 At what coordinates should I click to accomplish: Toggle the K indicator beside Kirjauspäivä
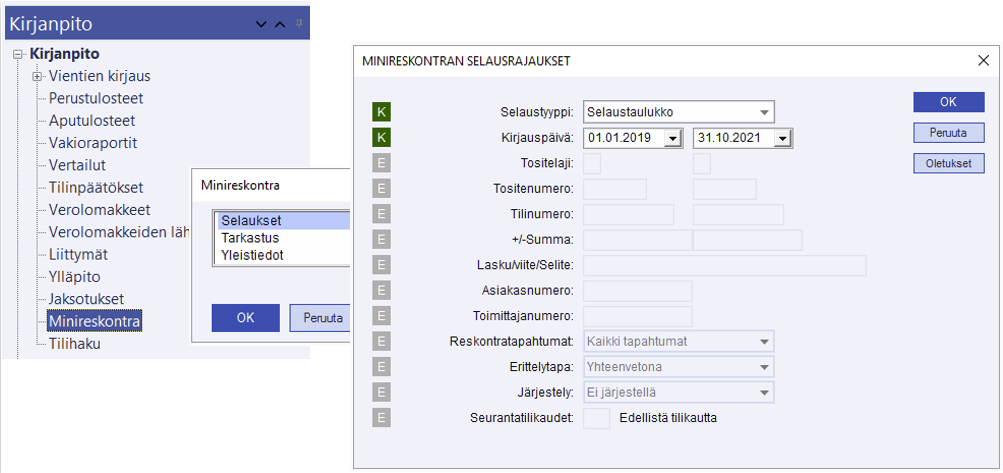pyautogui.click(x=381, y=137)
